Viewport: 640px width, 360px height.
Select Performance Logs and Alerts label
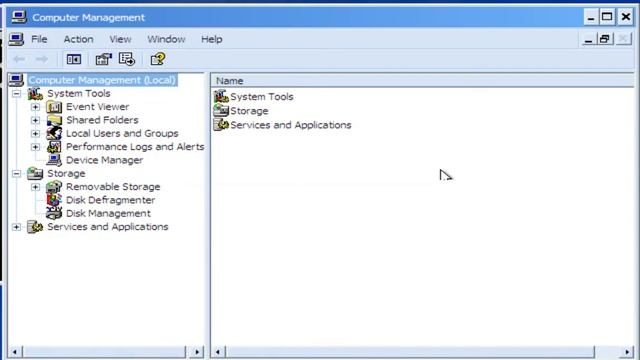[135, 147]
